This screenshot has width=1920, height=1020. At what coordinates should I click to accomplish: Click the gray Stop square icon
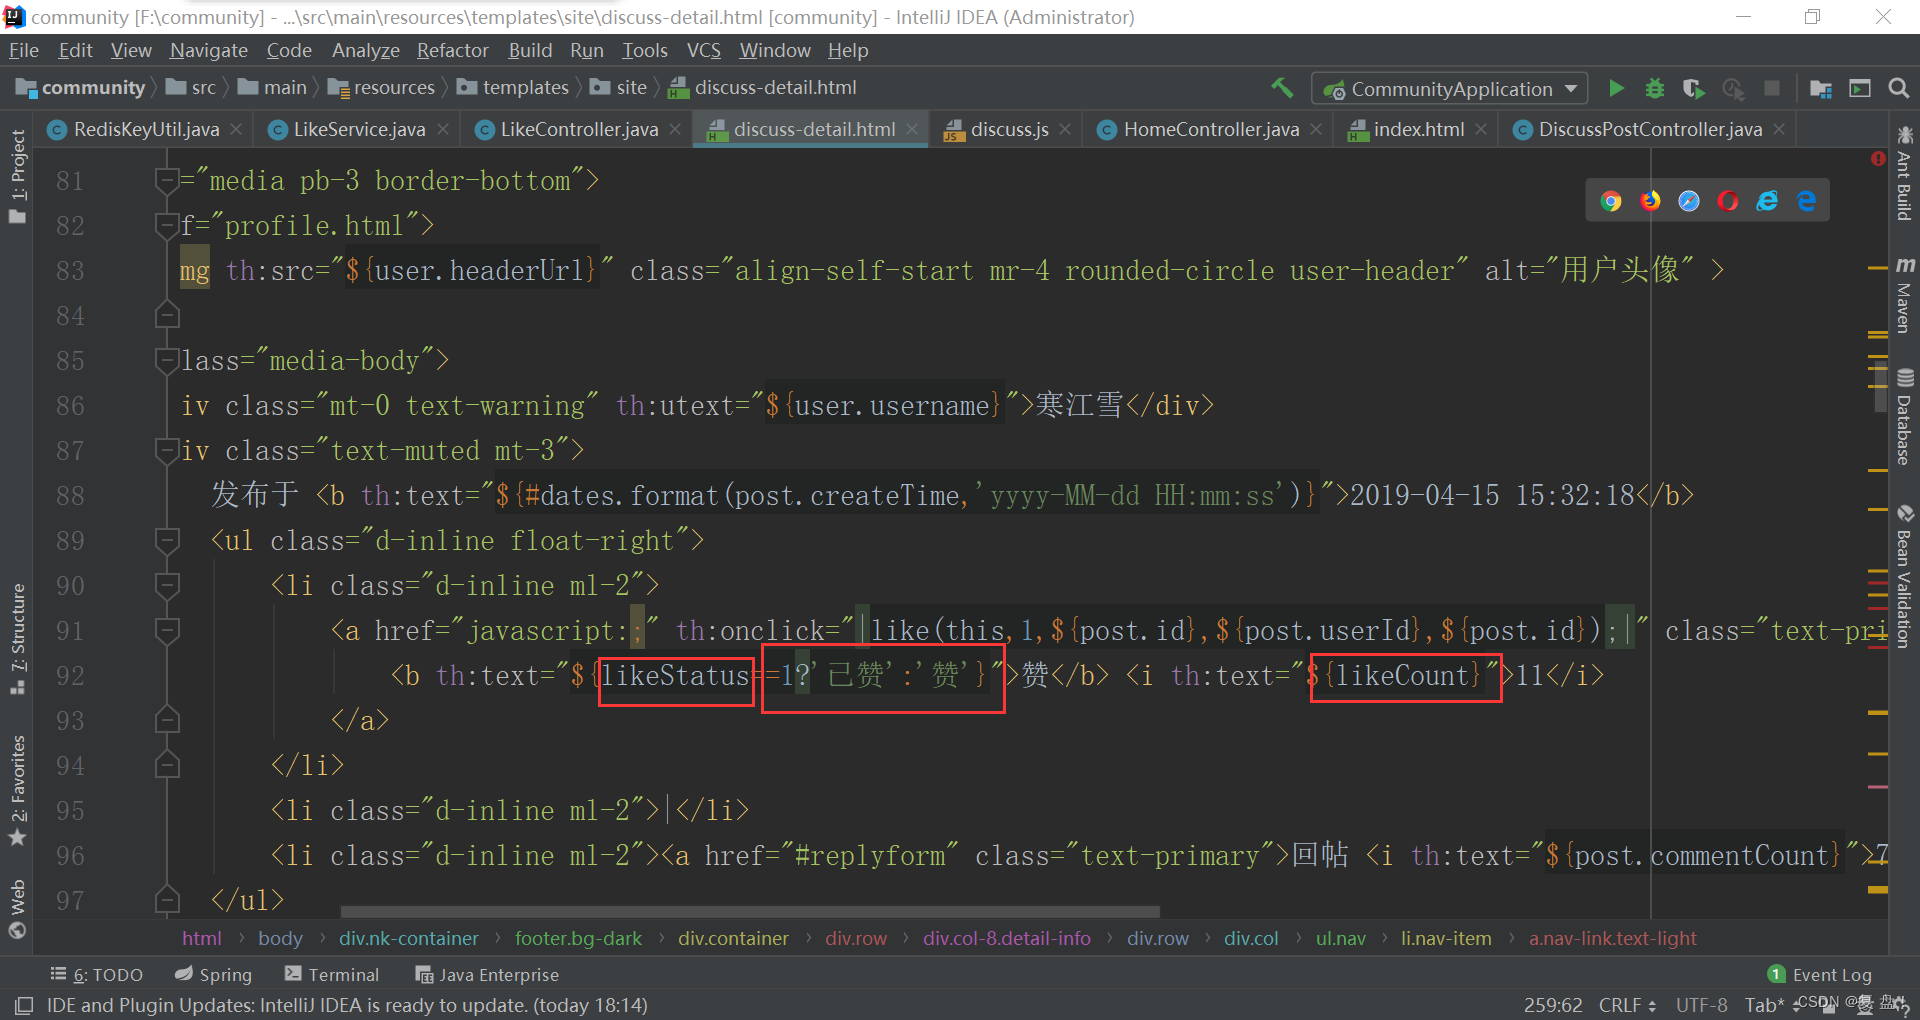(x=1772, y=88)
